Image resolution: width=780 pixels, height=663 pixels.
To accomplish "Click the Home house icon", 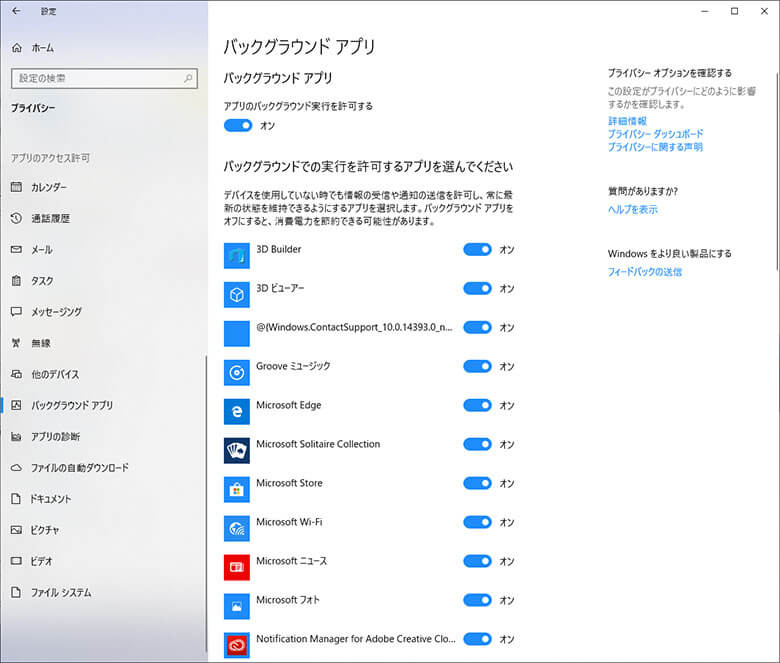I will point(17,48).
